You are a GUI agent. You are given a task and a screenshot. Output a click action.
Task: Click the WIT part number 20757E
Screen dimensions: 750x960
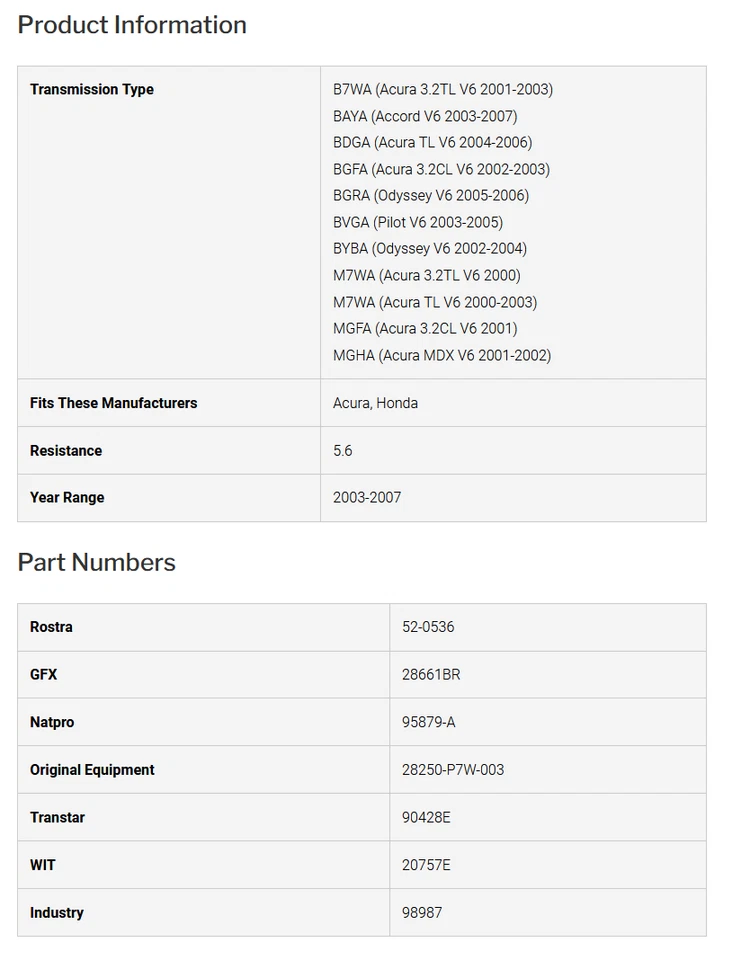click(x=426, y=865)
